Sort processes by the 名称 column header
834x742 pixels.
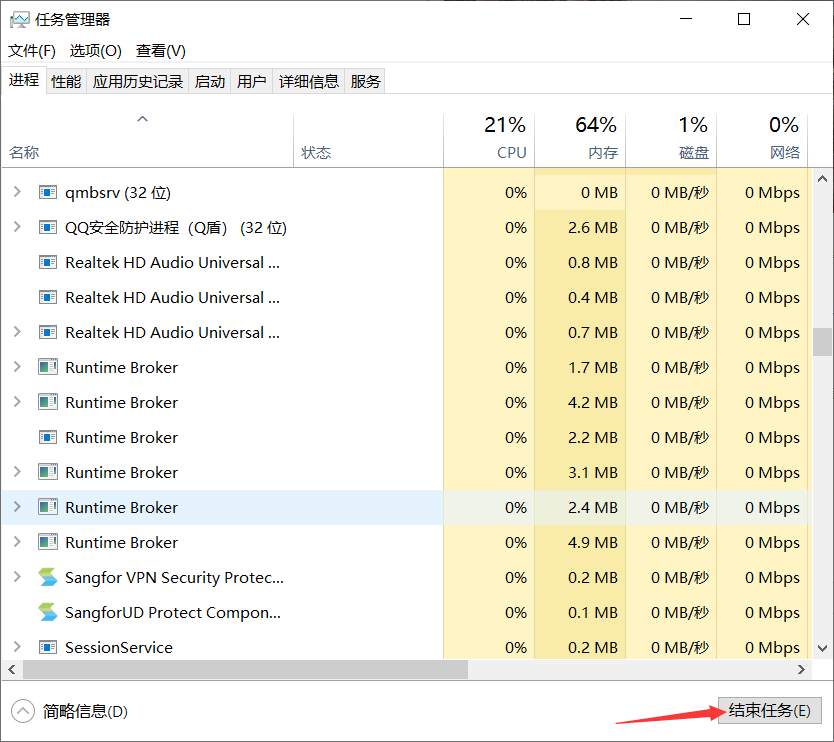[x=147, y=140]
